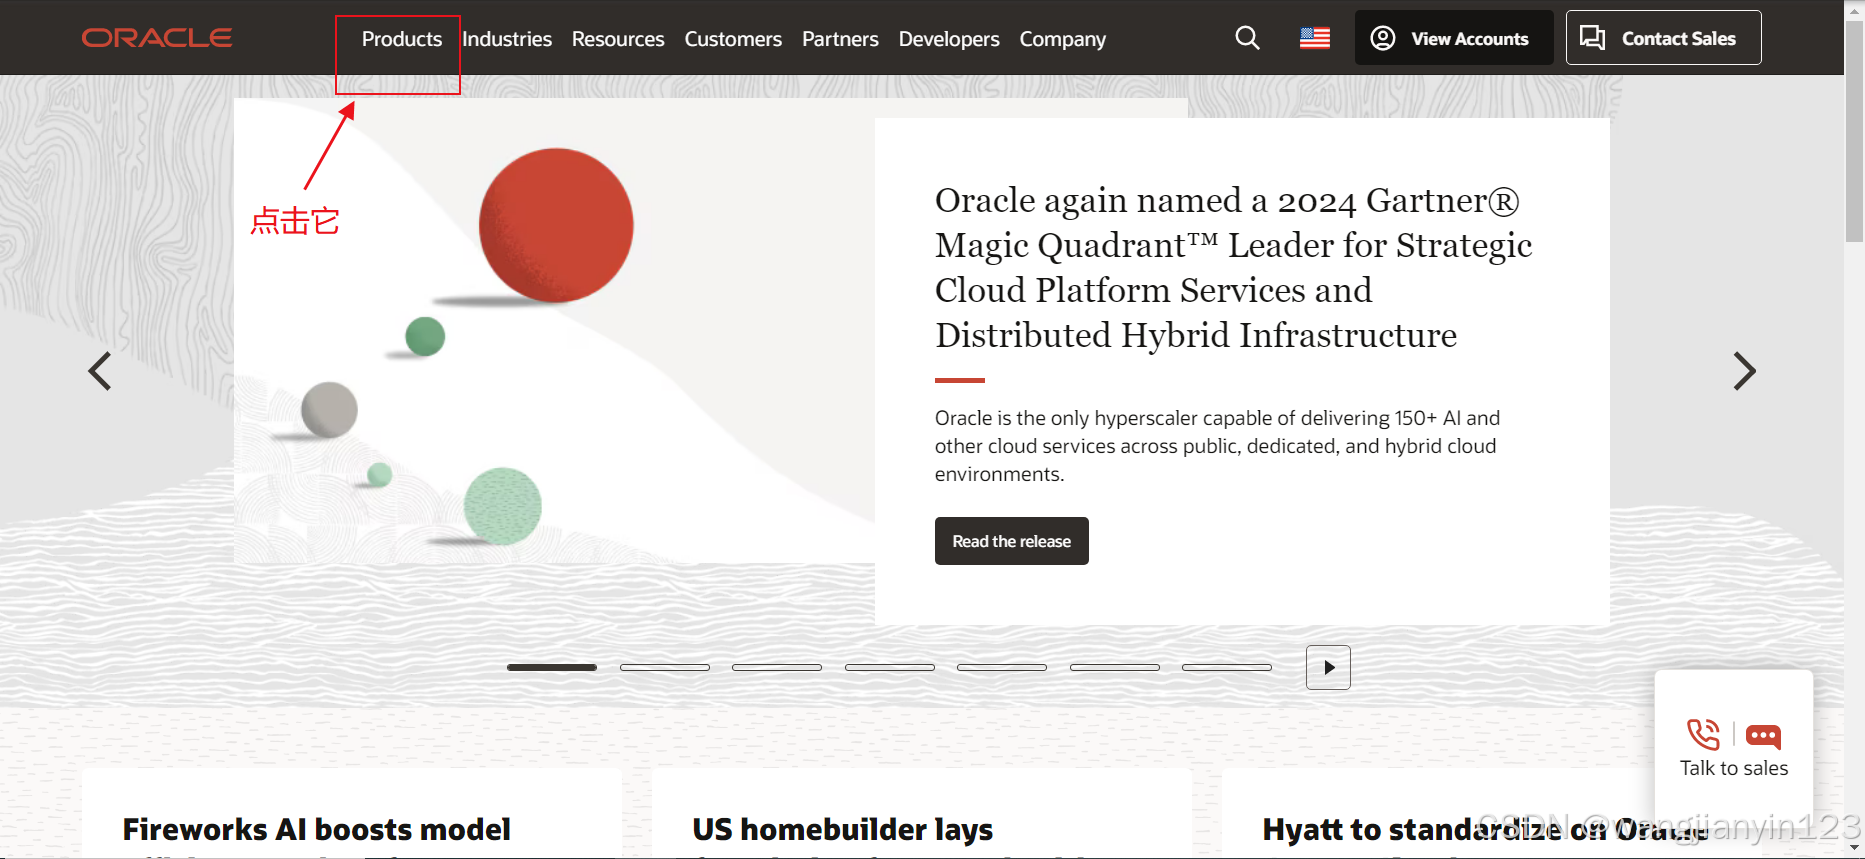Click the scrollbar up arrow
Viewport: 1865px width, 859px height.
(x=1855, y=8)
